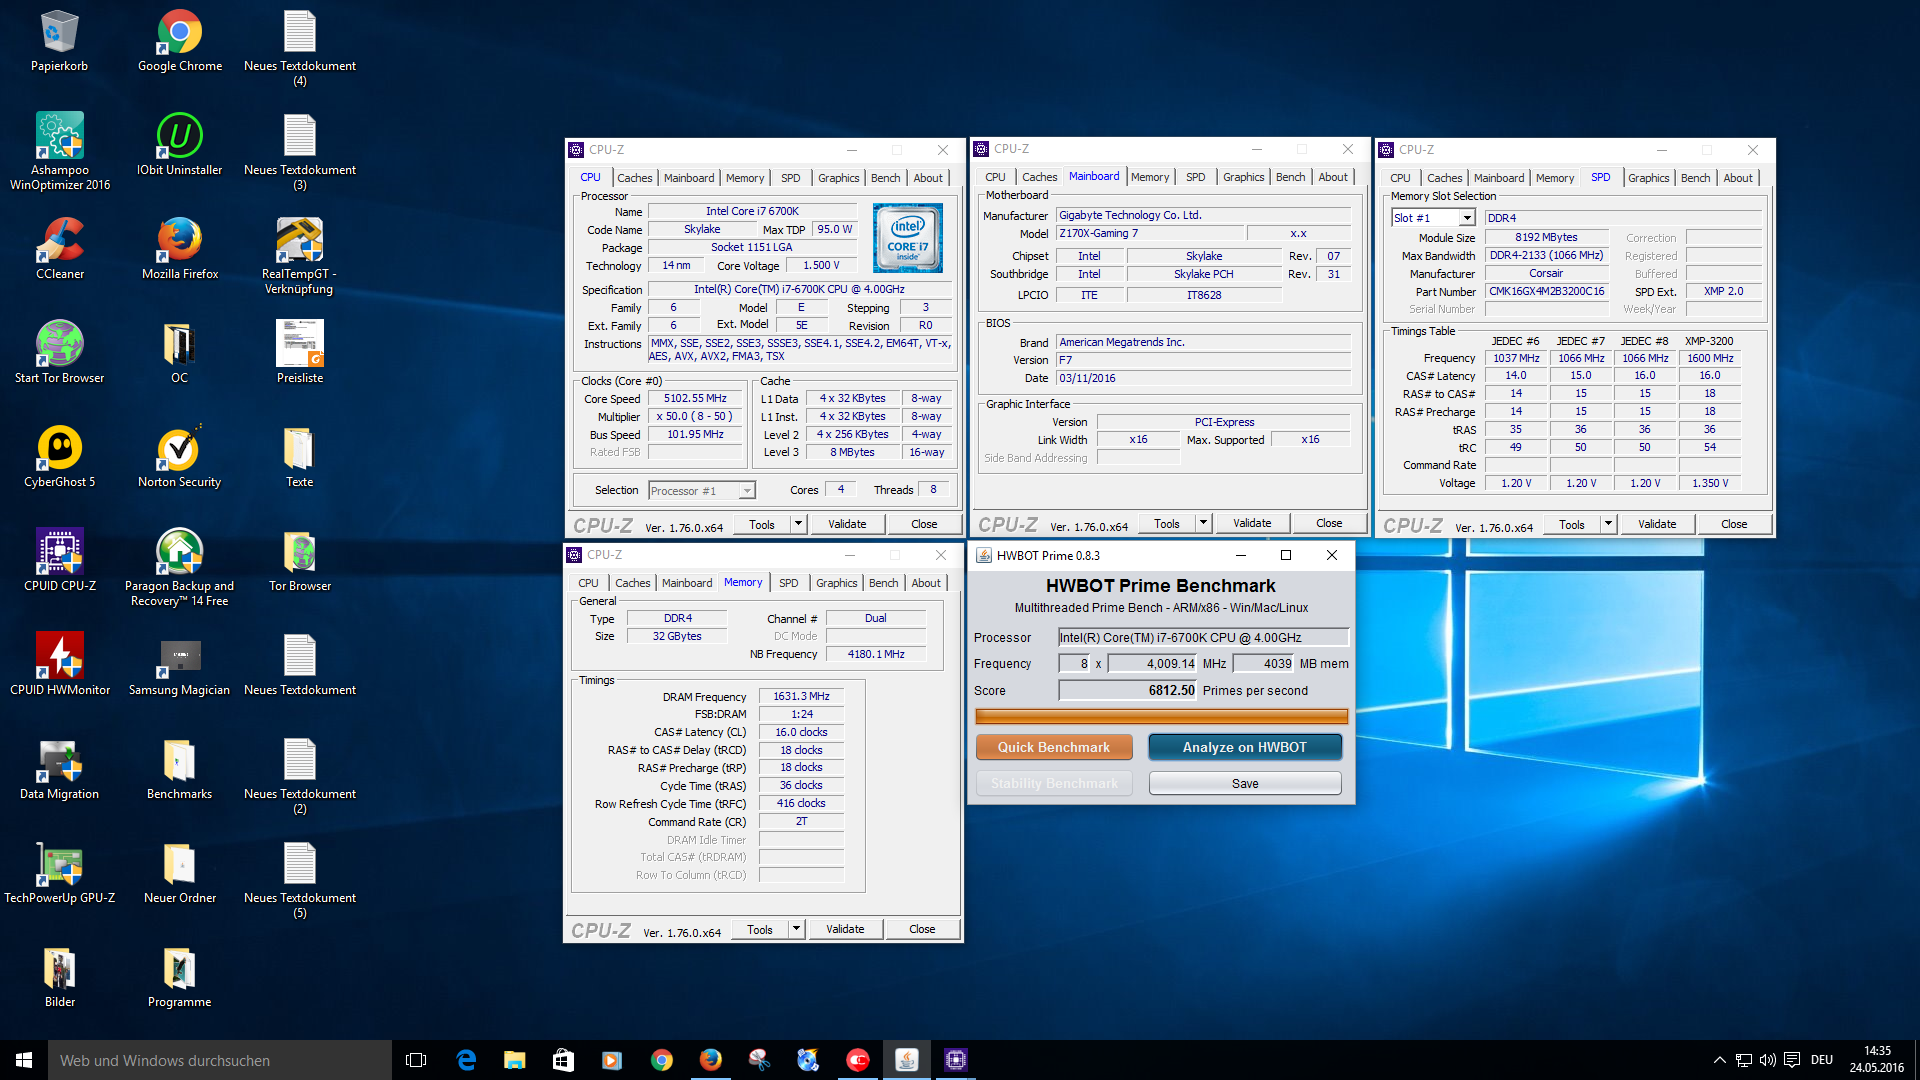
Task: Open the Slot #1 memory slot dropdown
Action: [1433, 218]
